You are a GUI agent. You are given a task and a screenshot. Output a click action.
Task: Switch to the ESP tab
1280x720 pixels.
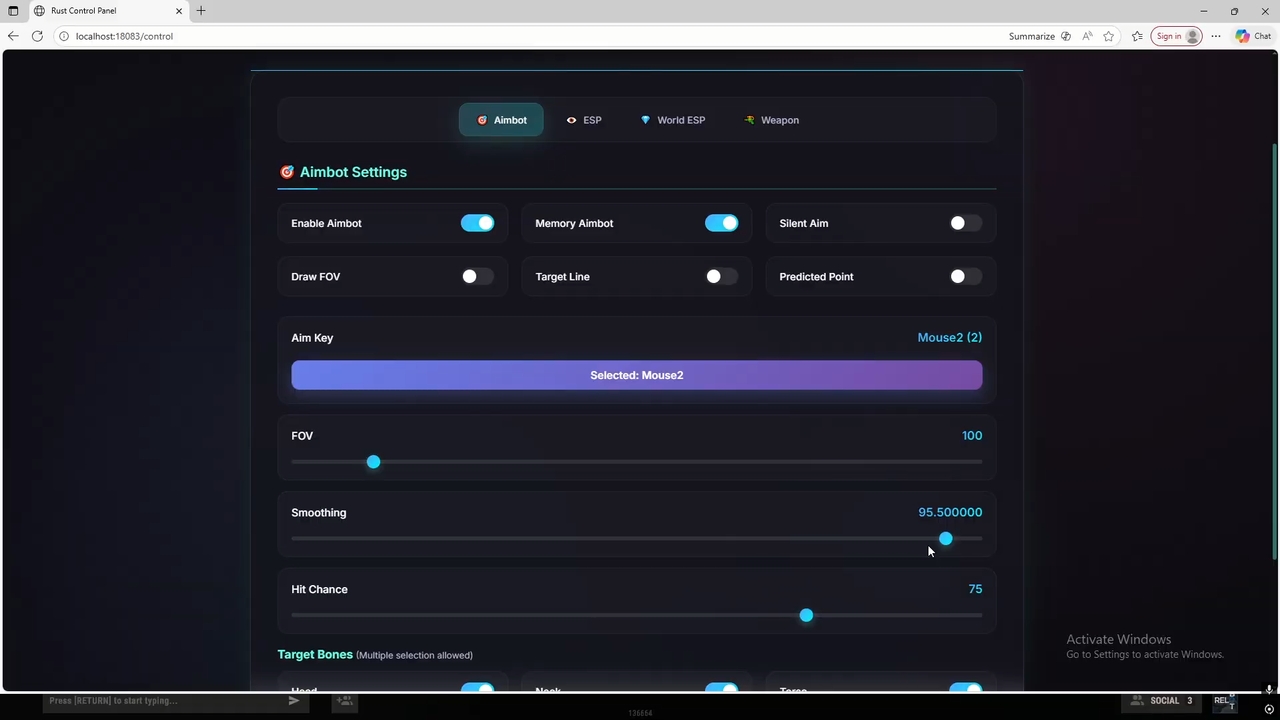[x=584, y=120]
